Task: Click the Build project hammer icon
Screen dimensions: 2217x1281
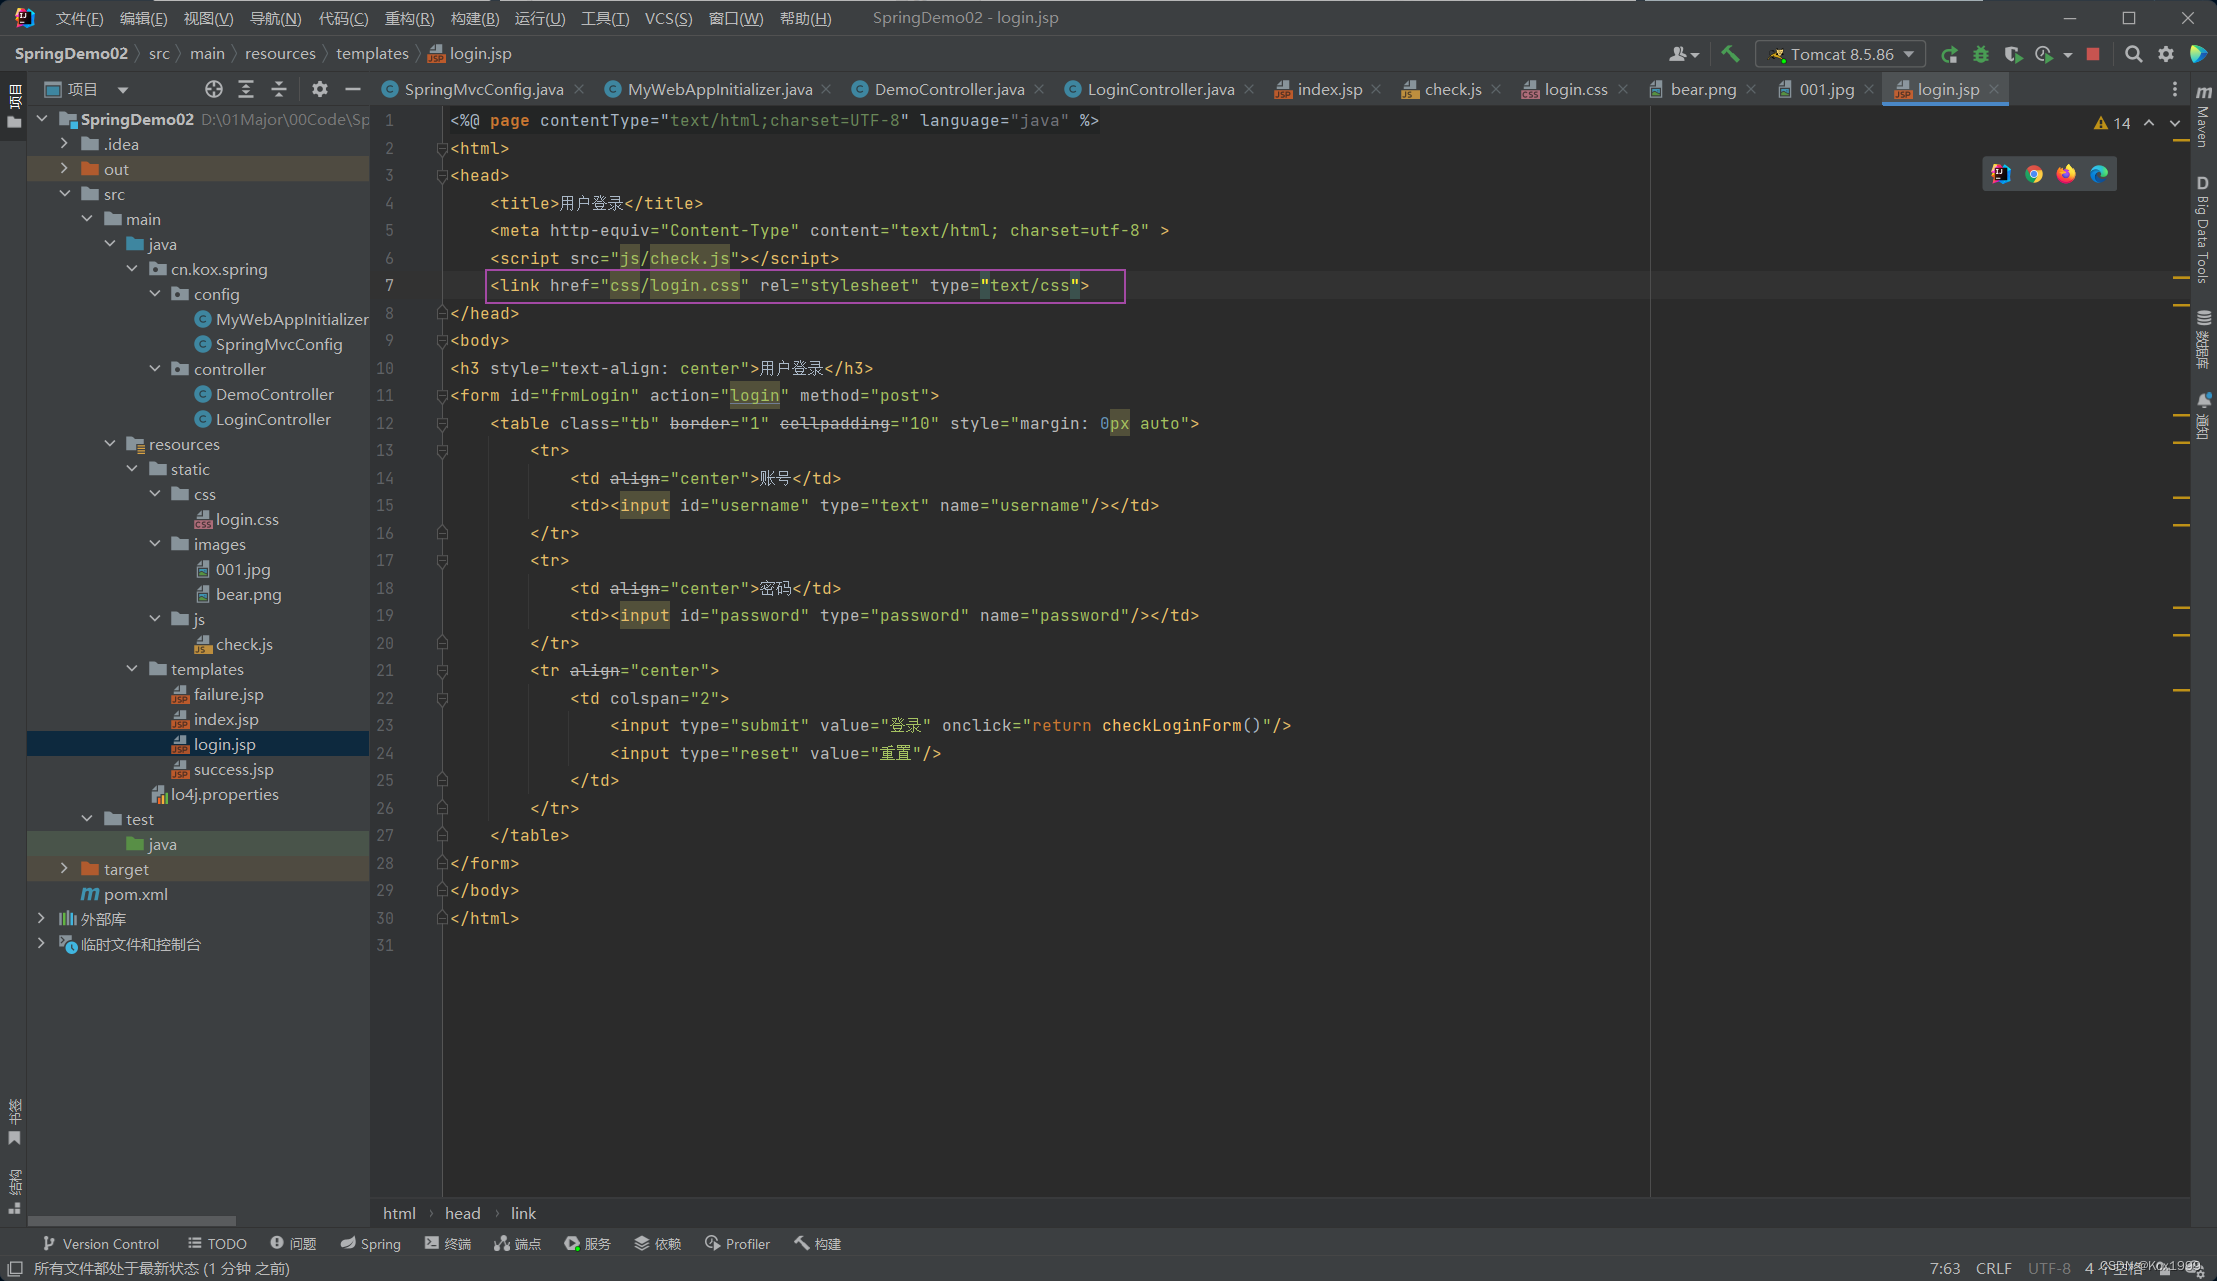Action: 1731,54
